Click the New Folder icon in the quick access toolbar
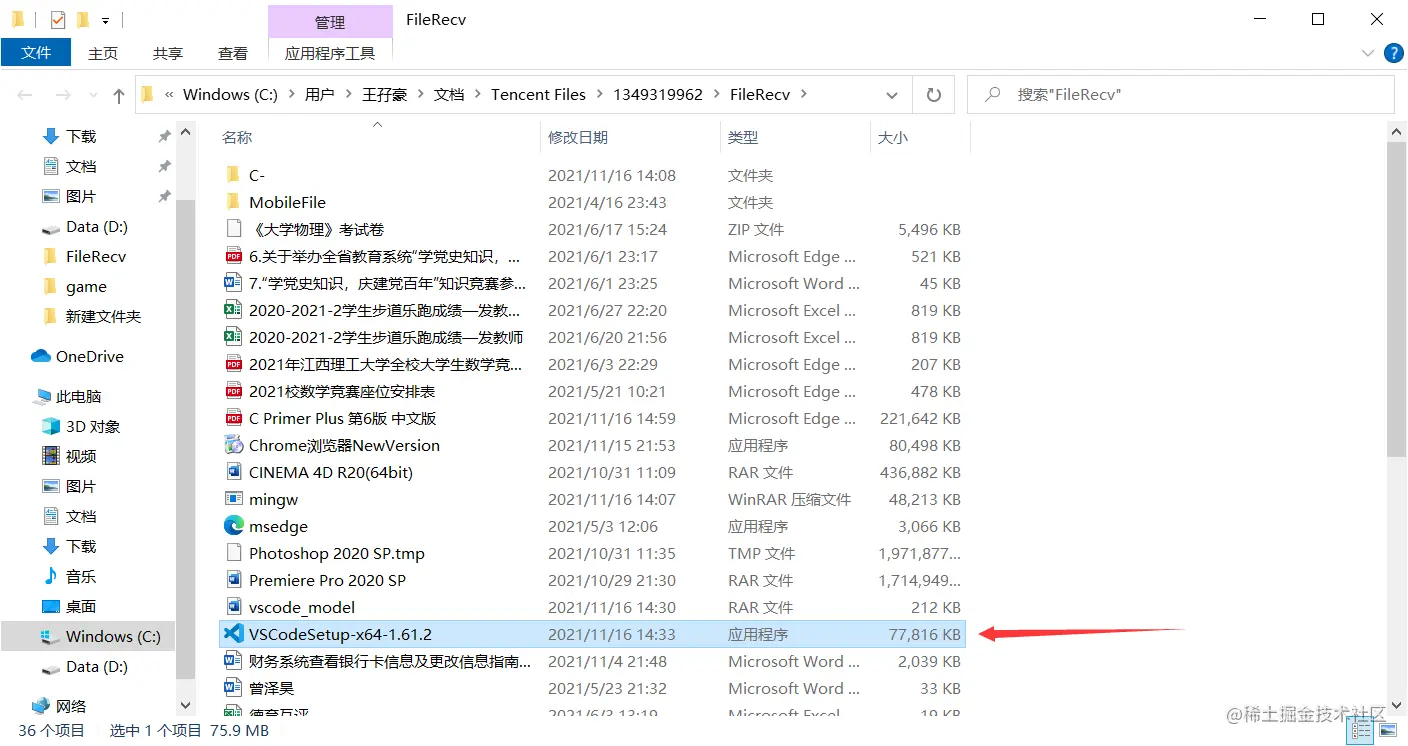 83,19
